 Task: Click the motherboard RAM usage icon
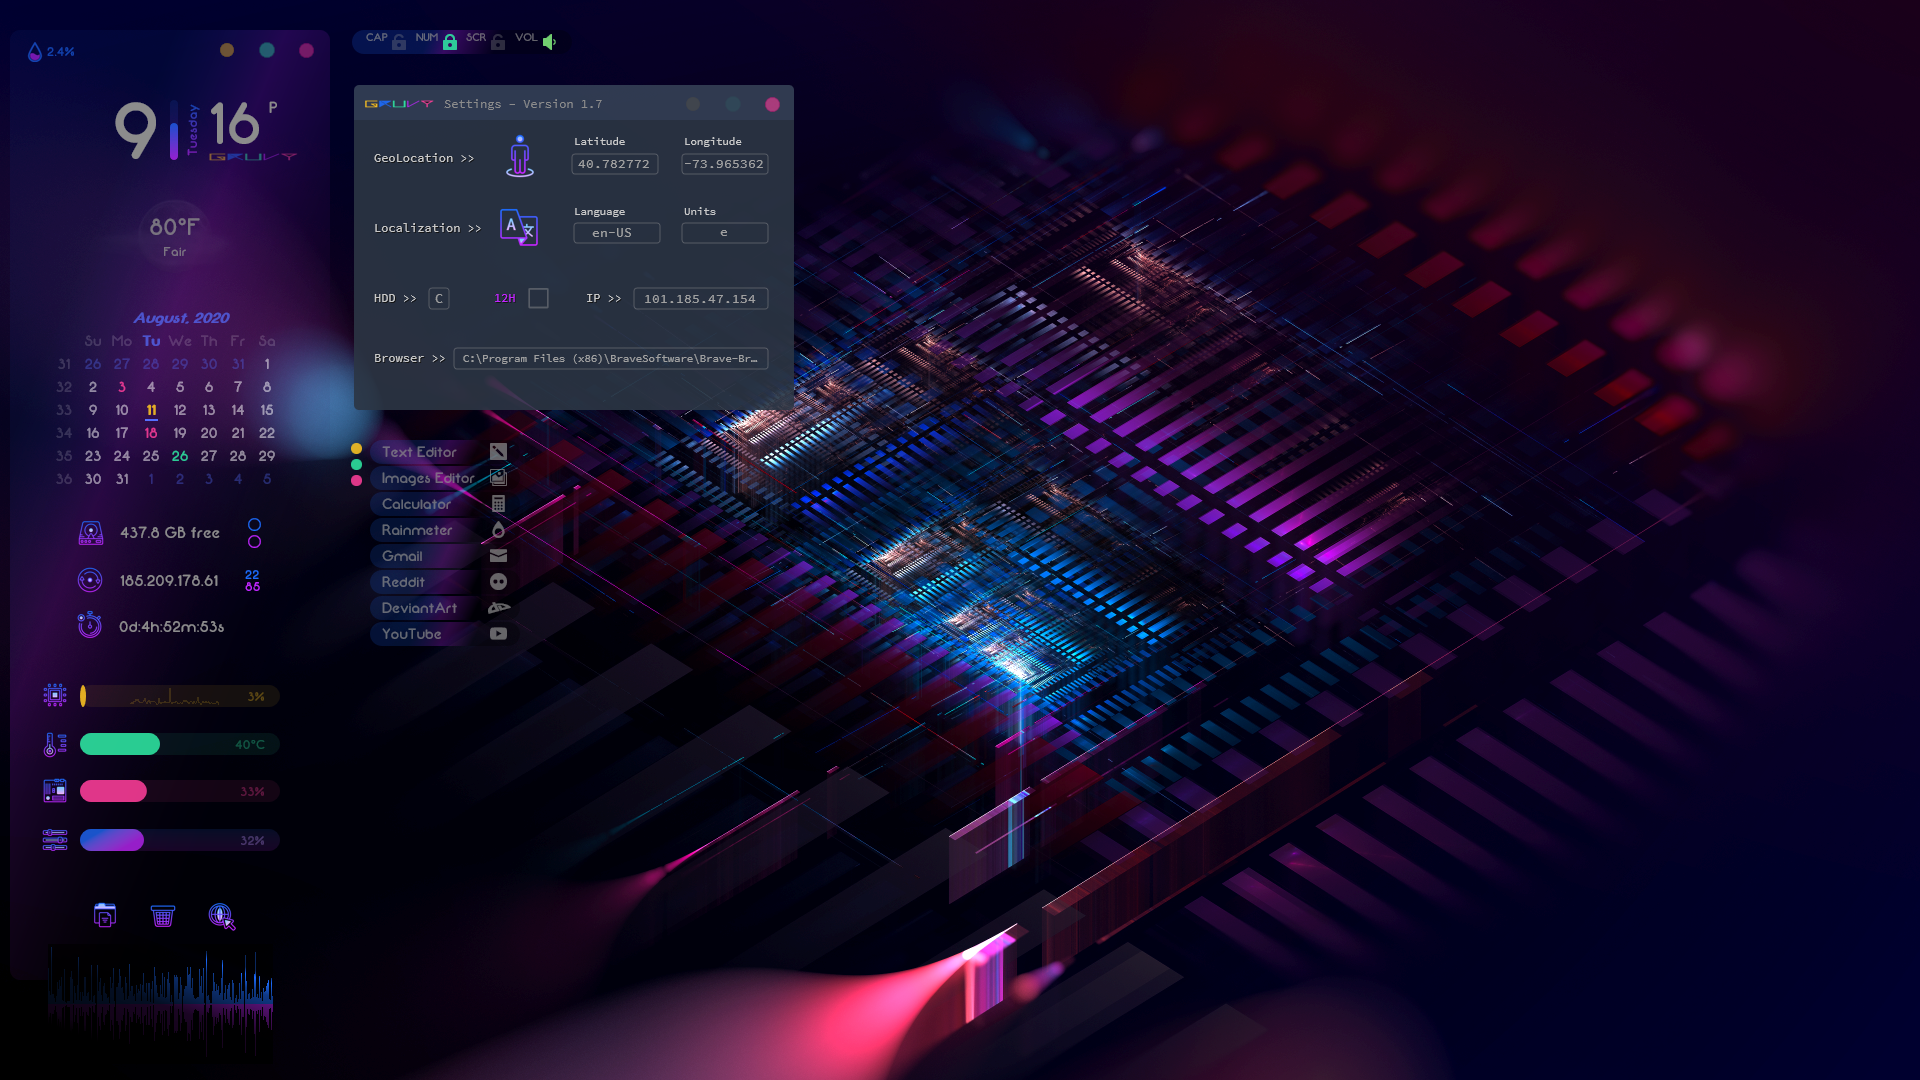point(55,791)
